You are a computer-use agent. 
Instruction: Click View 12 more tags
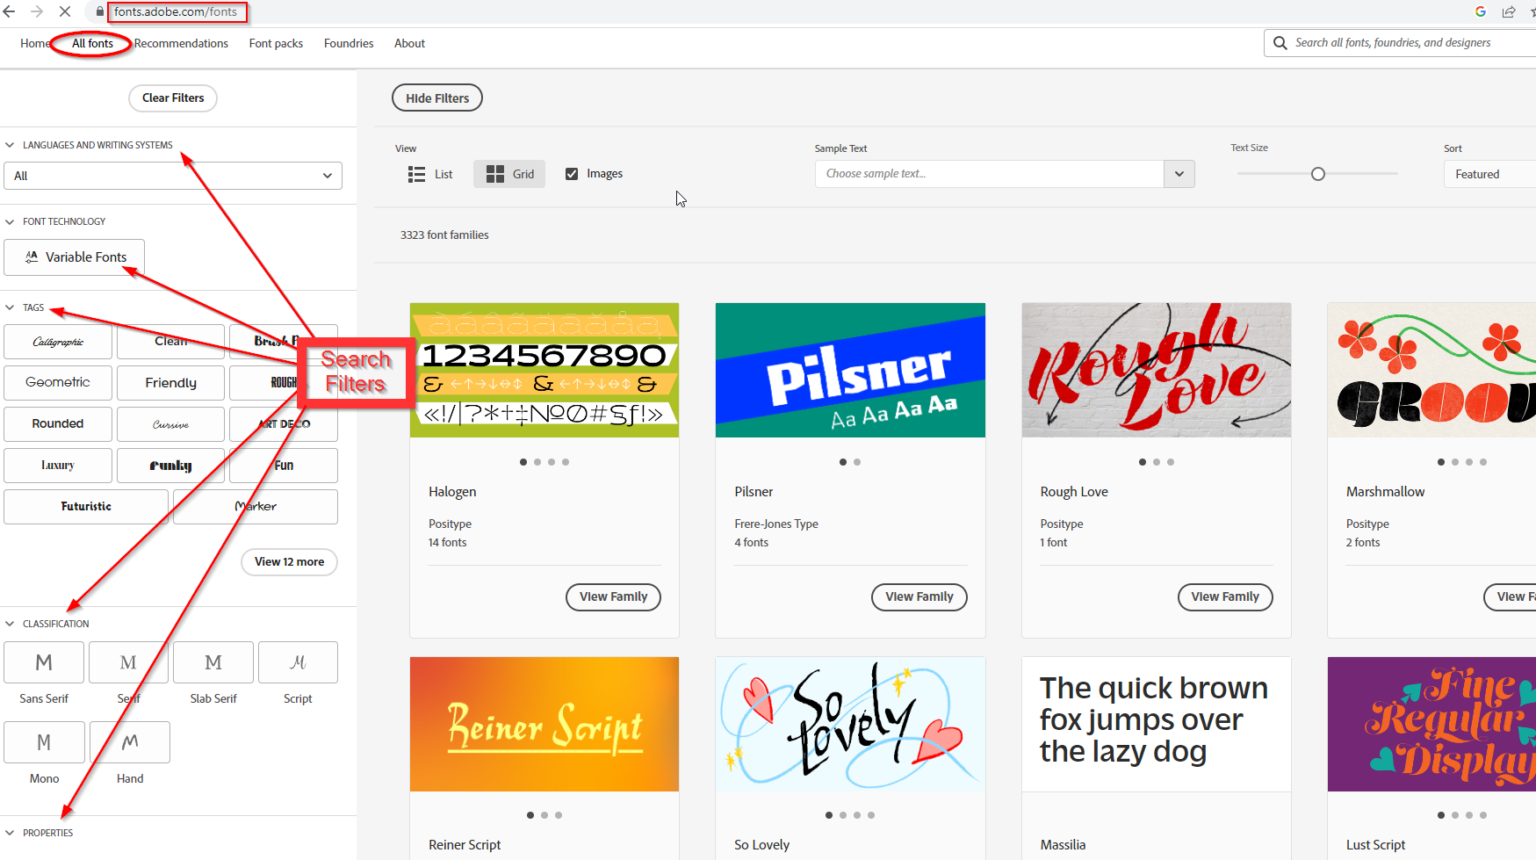(x=289, y=562)
